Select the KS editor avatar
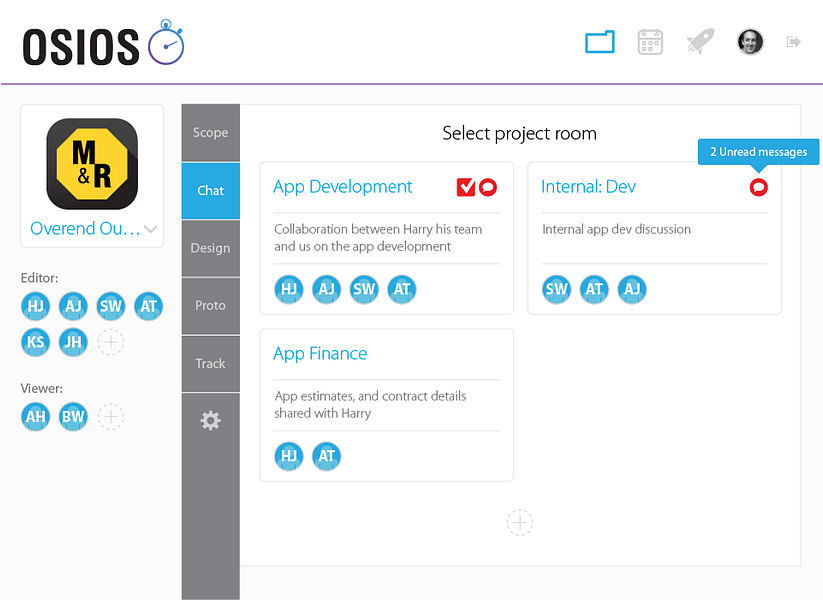Image resolution: width=823 pixels, height=600 pixels. 36,342
